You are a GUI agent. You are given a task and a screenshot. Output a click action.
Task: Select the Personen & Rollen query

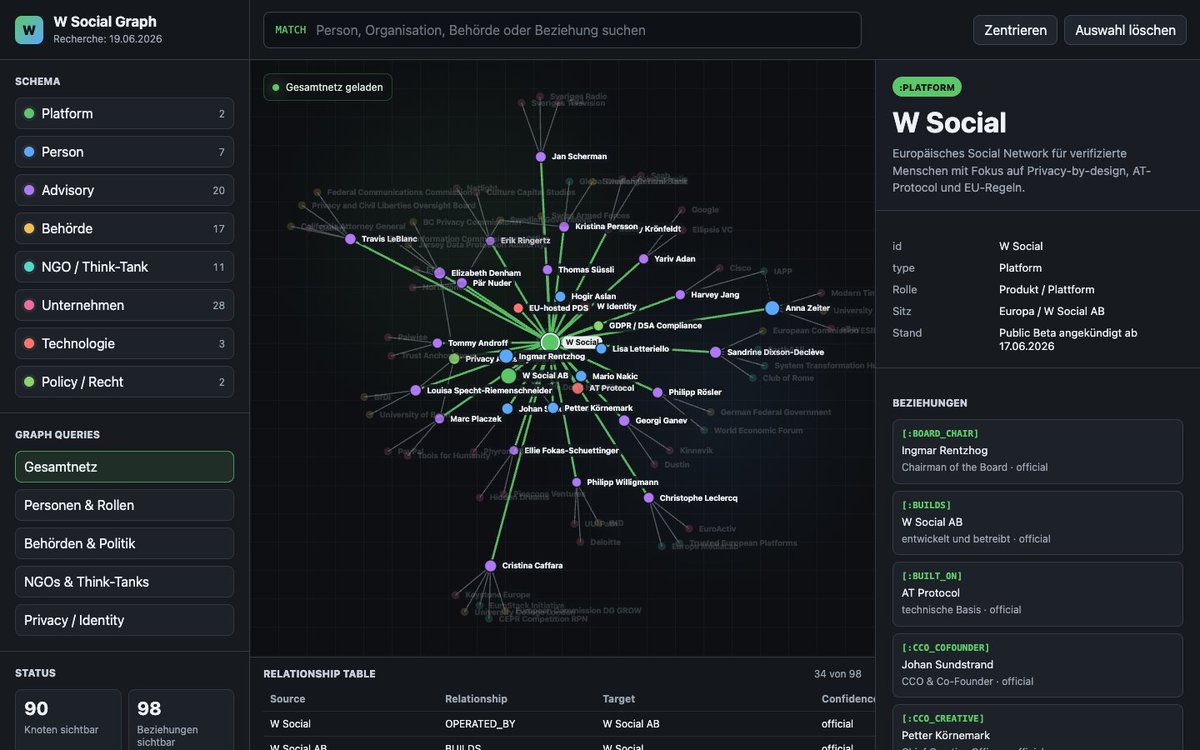pos(124,505)
